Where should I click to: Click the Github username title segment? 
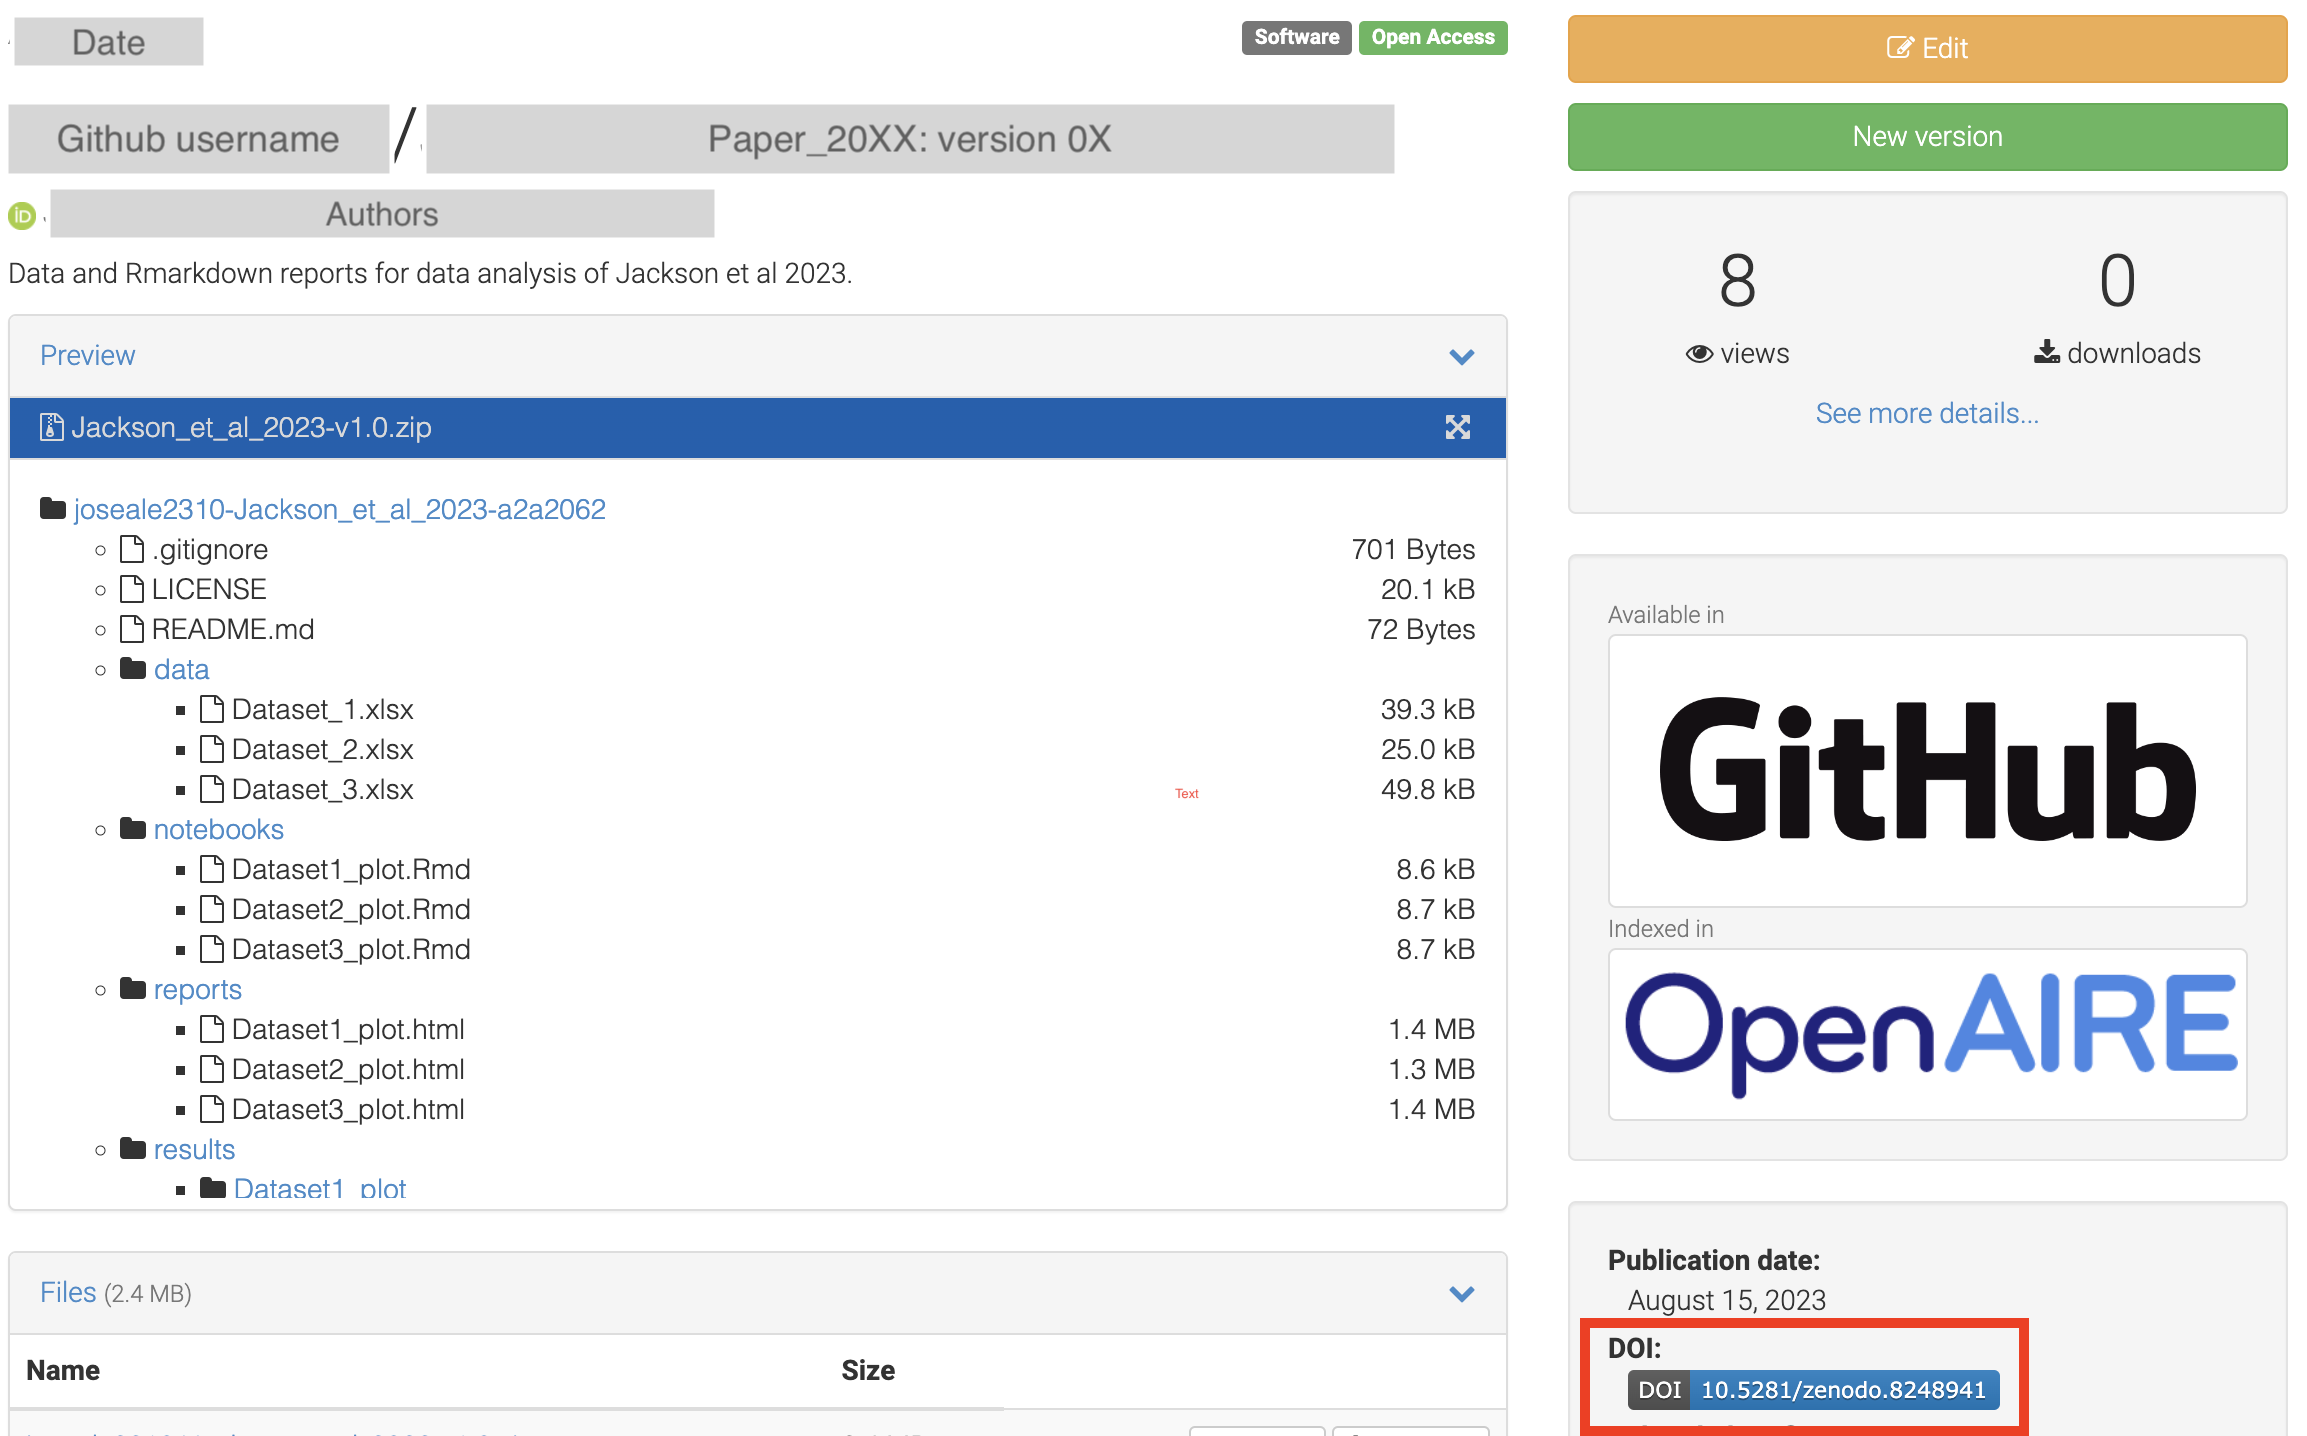198,139
